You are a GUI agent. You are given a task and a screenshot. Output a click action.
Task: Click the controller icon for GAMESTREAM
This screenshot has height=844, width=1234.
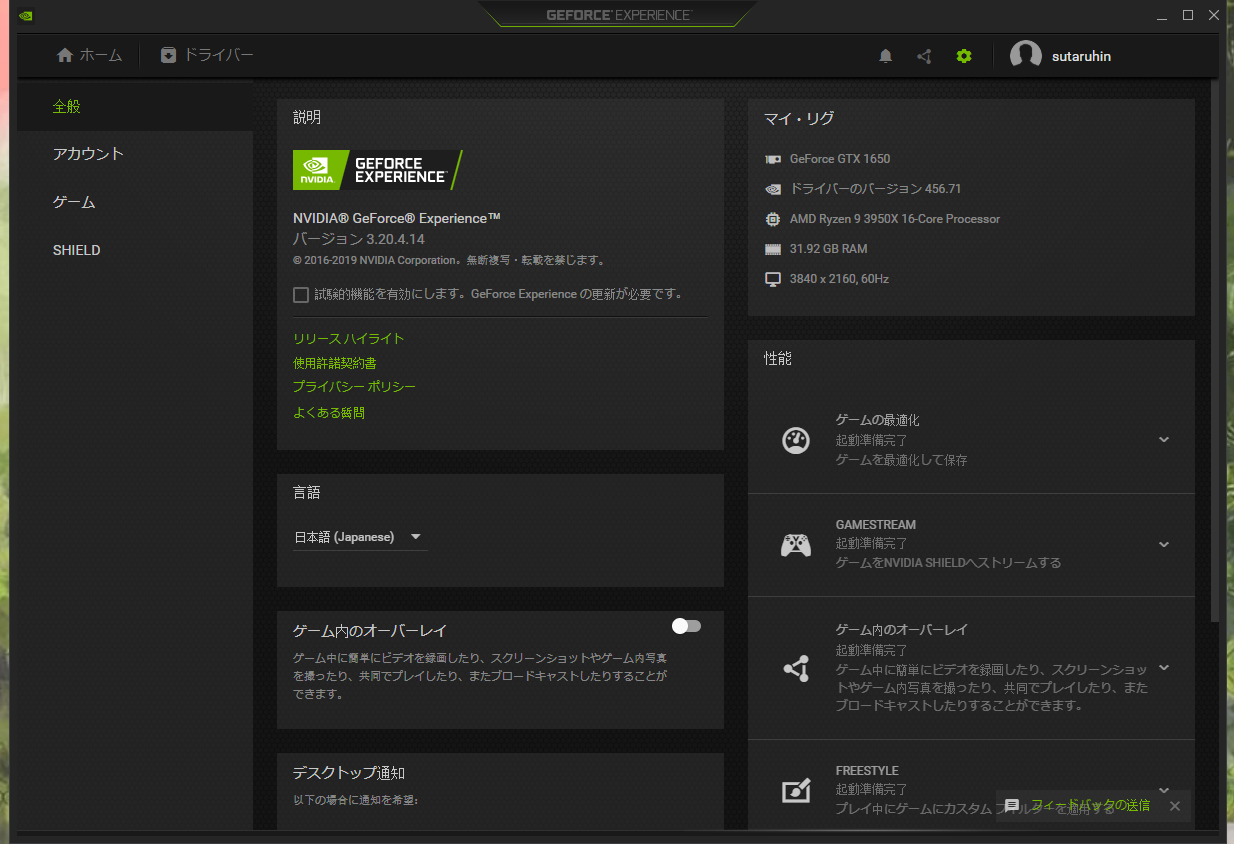point(796,544)
